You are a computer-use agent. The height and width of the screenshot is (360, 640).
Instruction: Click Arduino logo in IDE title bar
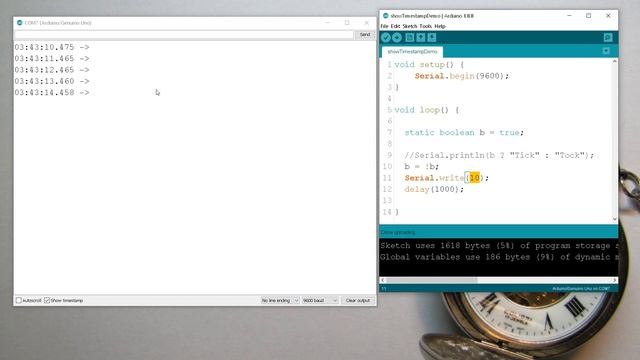click(385, 16)
